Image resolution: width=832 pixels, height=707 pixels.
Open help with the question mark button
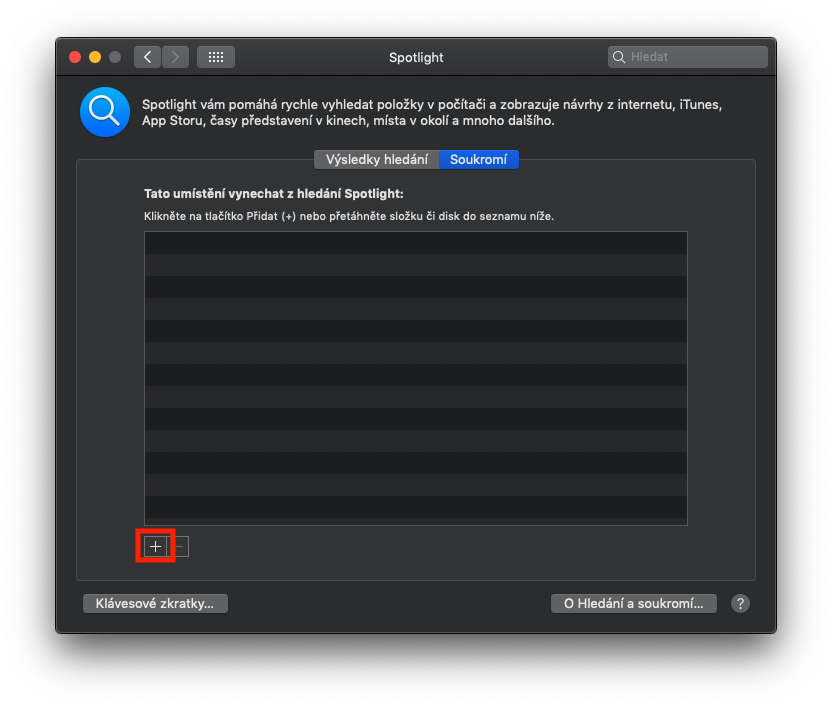click(x=740, y=603)
